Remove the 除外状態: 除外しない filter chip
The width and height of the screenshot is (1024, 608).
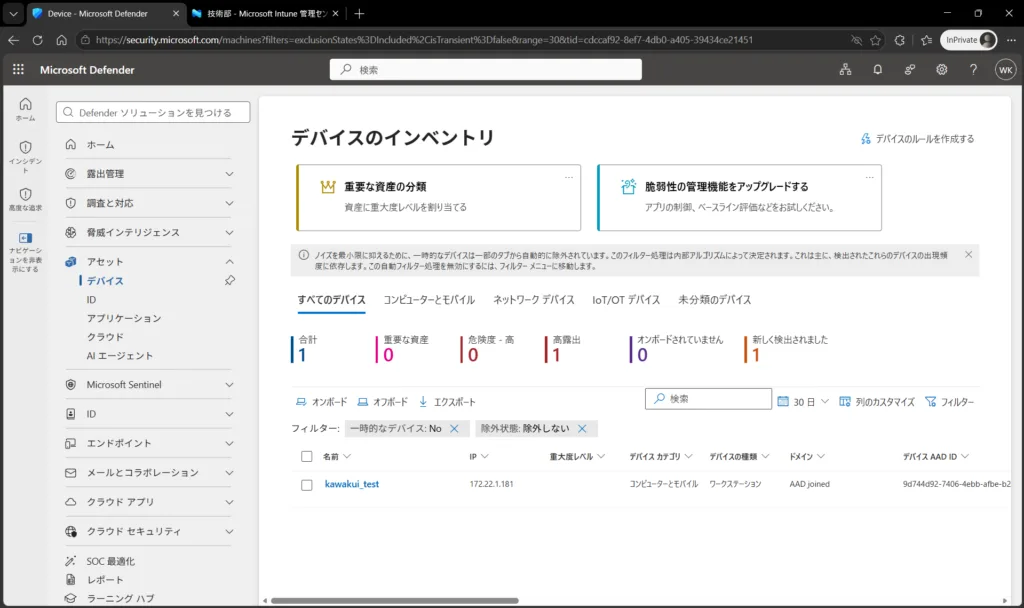click(582, 428)
